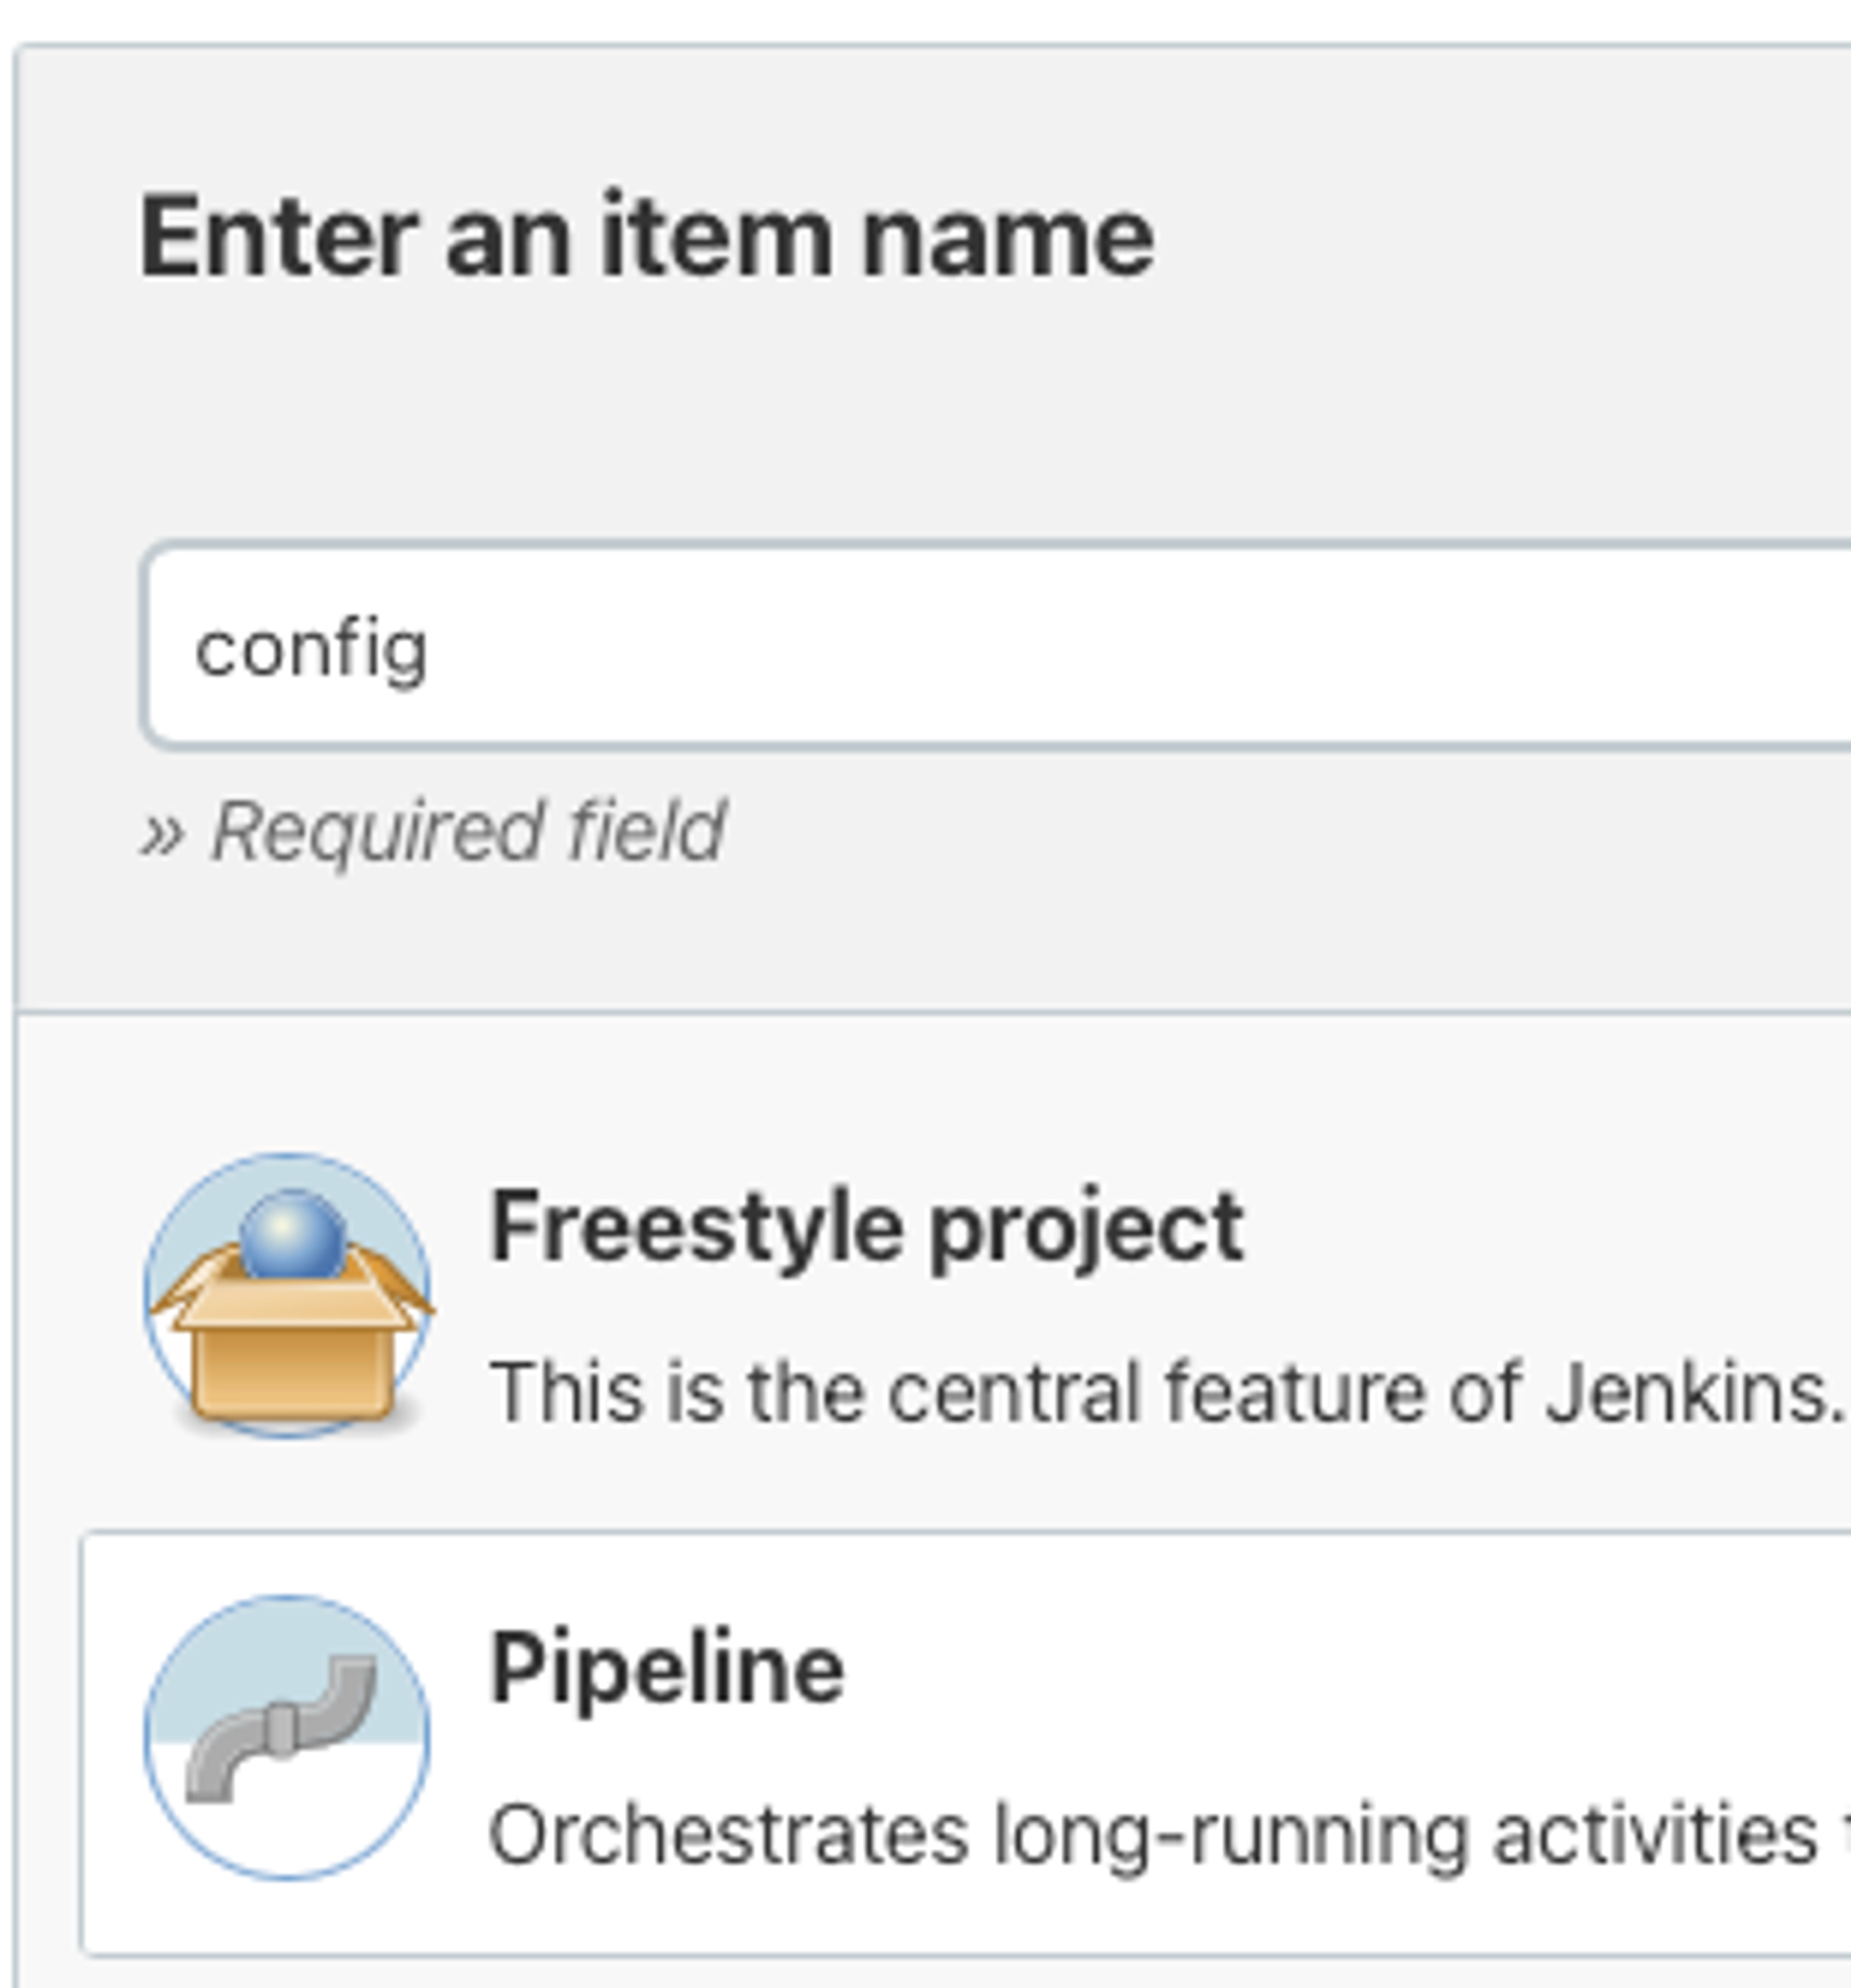Choose the Pipeline title

[667, 1668]
